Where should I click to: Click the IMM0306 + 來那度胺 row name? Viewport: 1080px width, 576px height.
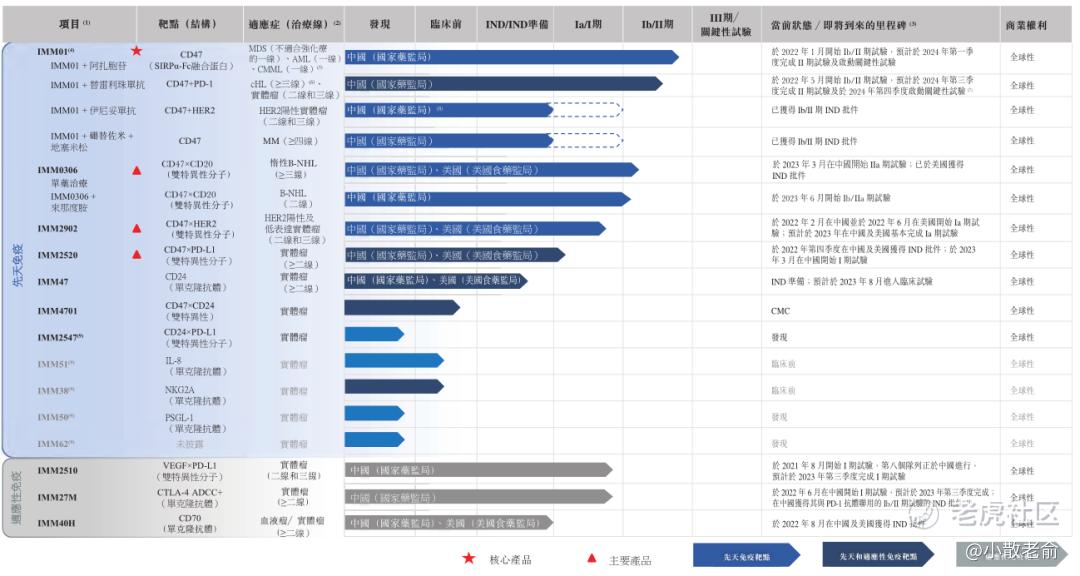click(x=73, y=202)
